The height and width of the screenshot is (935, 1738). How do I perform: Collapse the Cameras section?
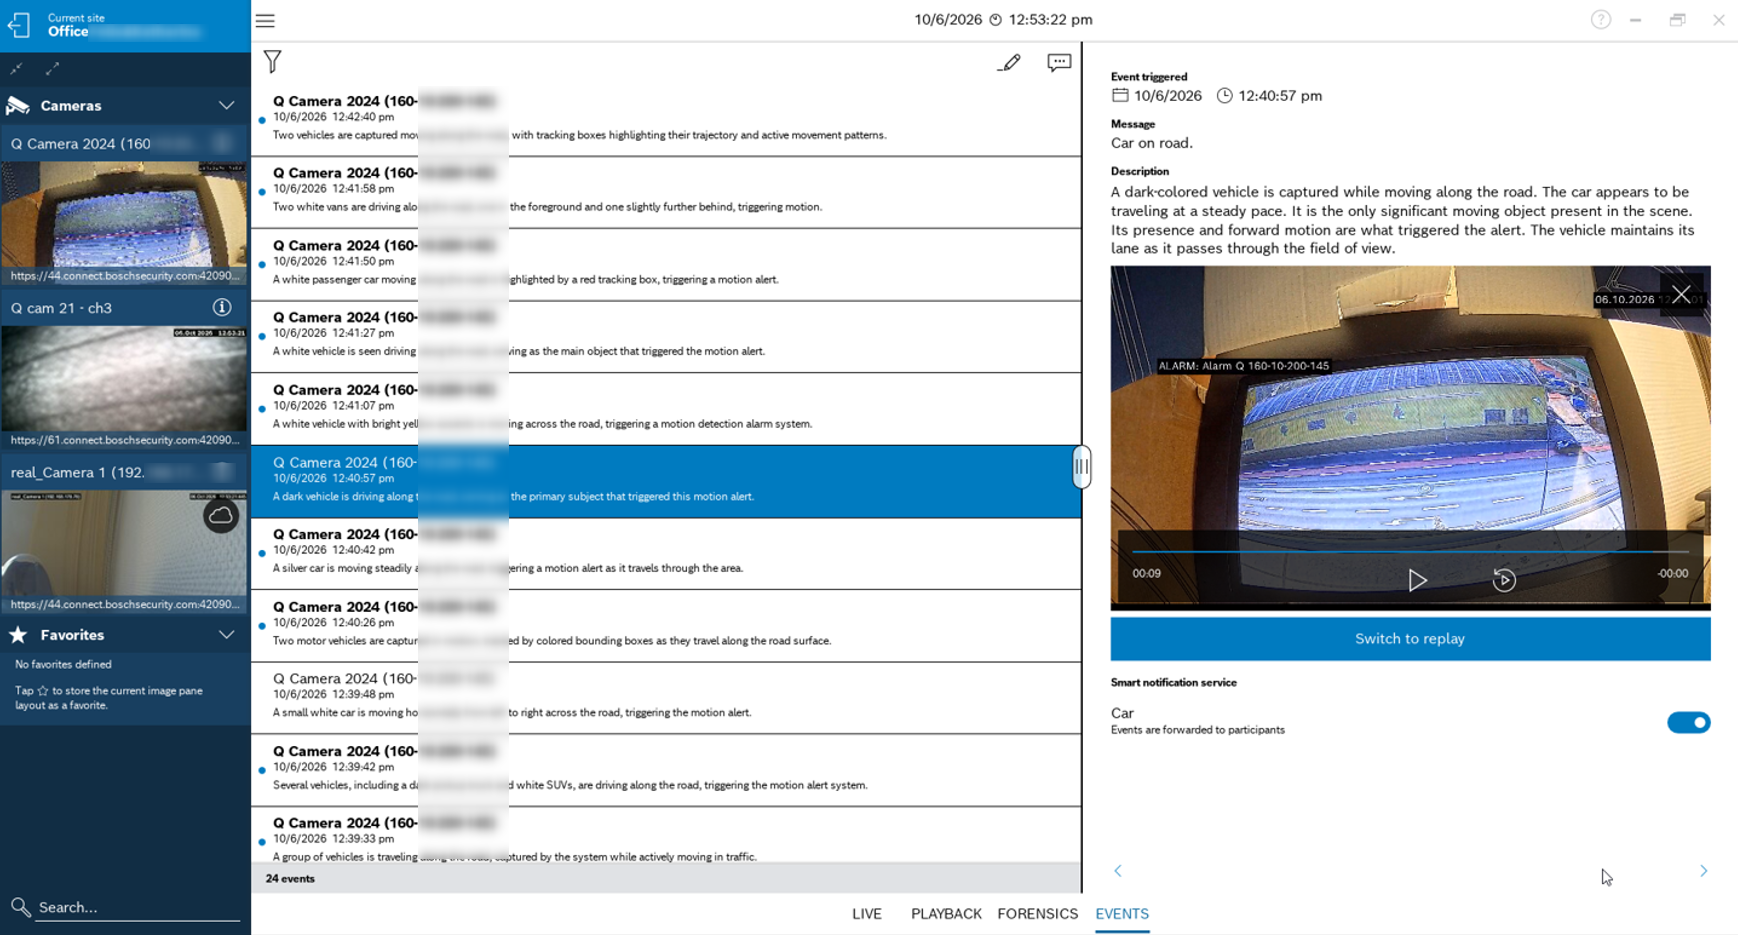tap(226, 105)
